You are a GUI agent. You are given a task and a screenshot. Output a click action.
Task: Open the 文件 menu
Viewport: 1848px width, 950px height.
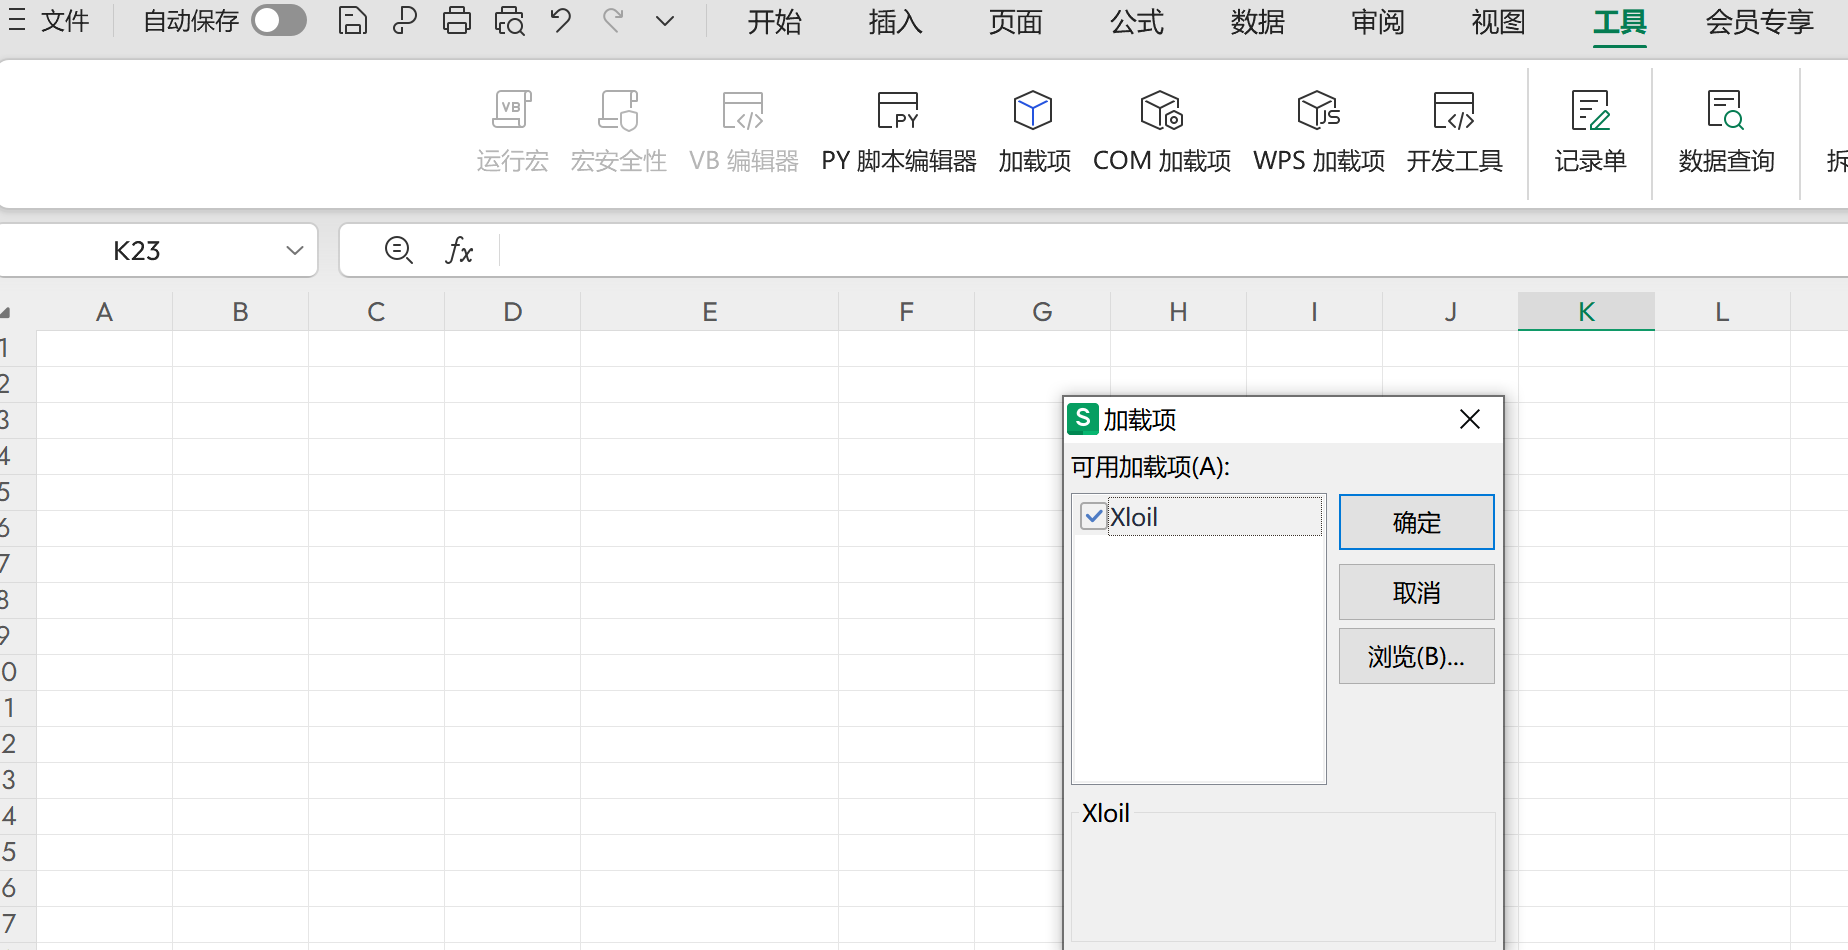pos(64,21)
